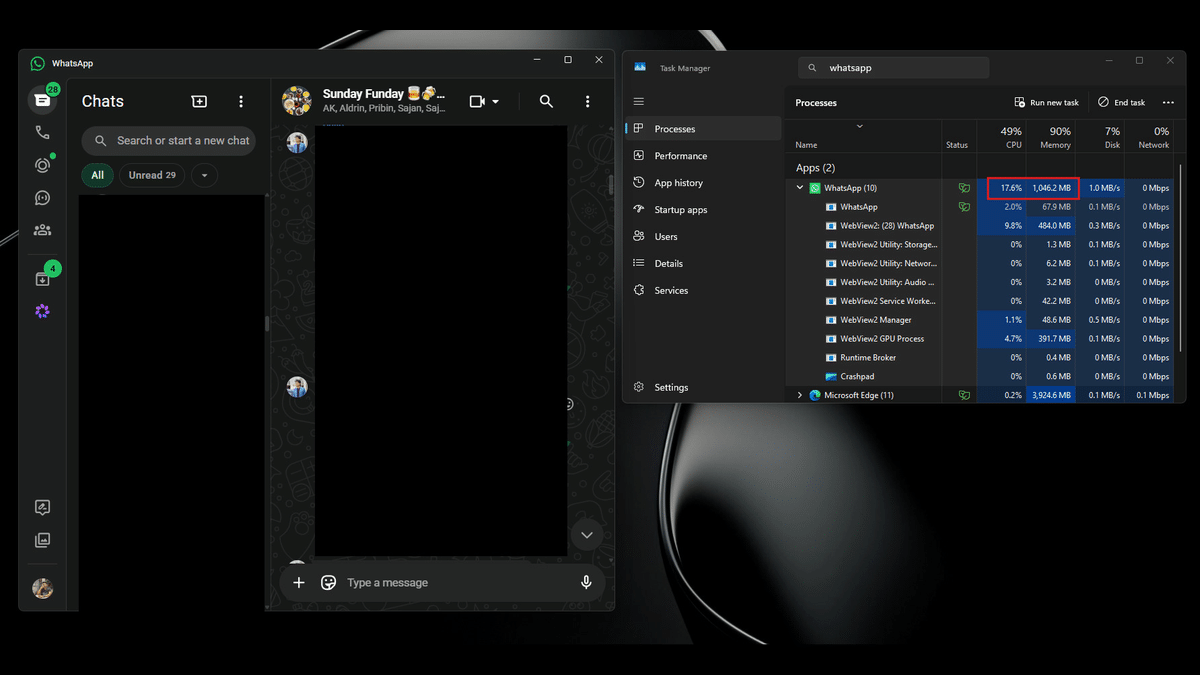Screen dimensions: 1200x675
Task: Click the attach plus icon in message bar
Action: pos(298,583)
